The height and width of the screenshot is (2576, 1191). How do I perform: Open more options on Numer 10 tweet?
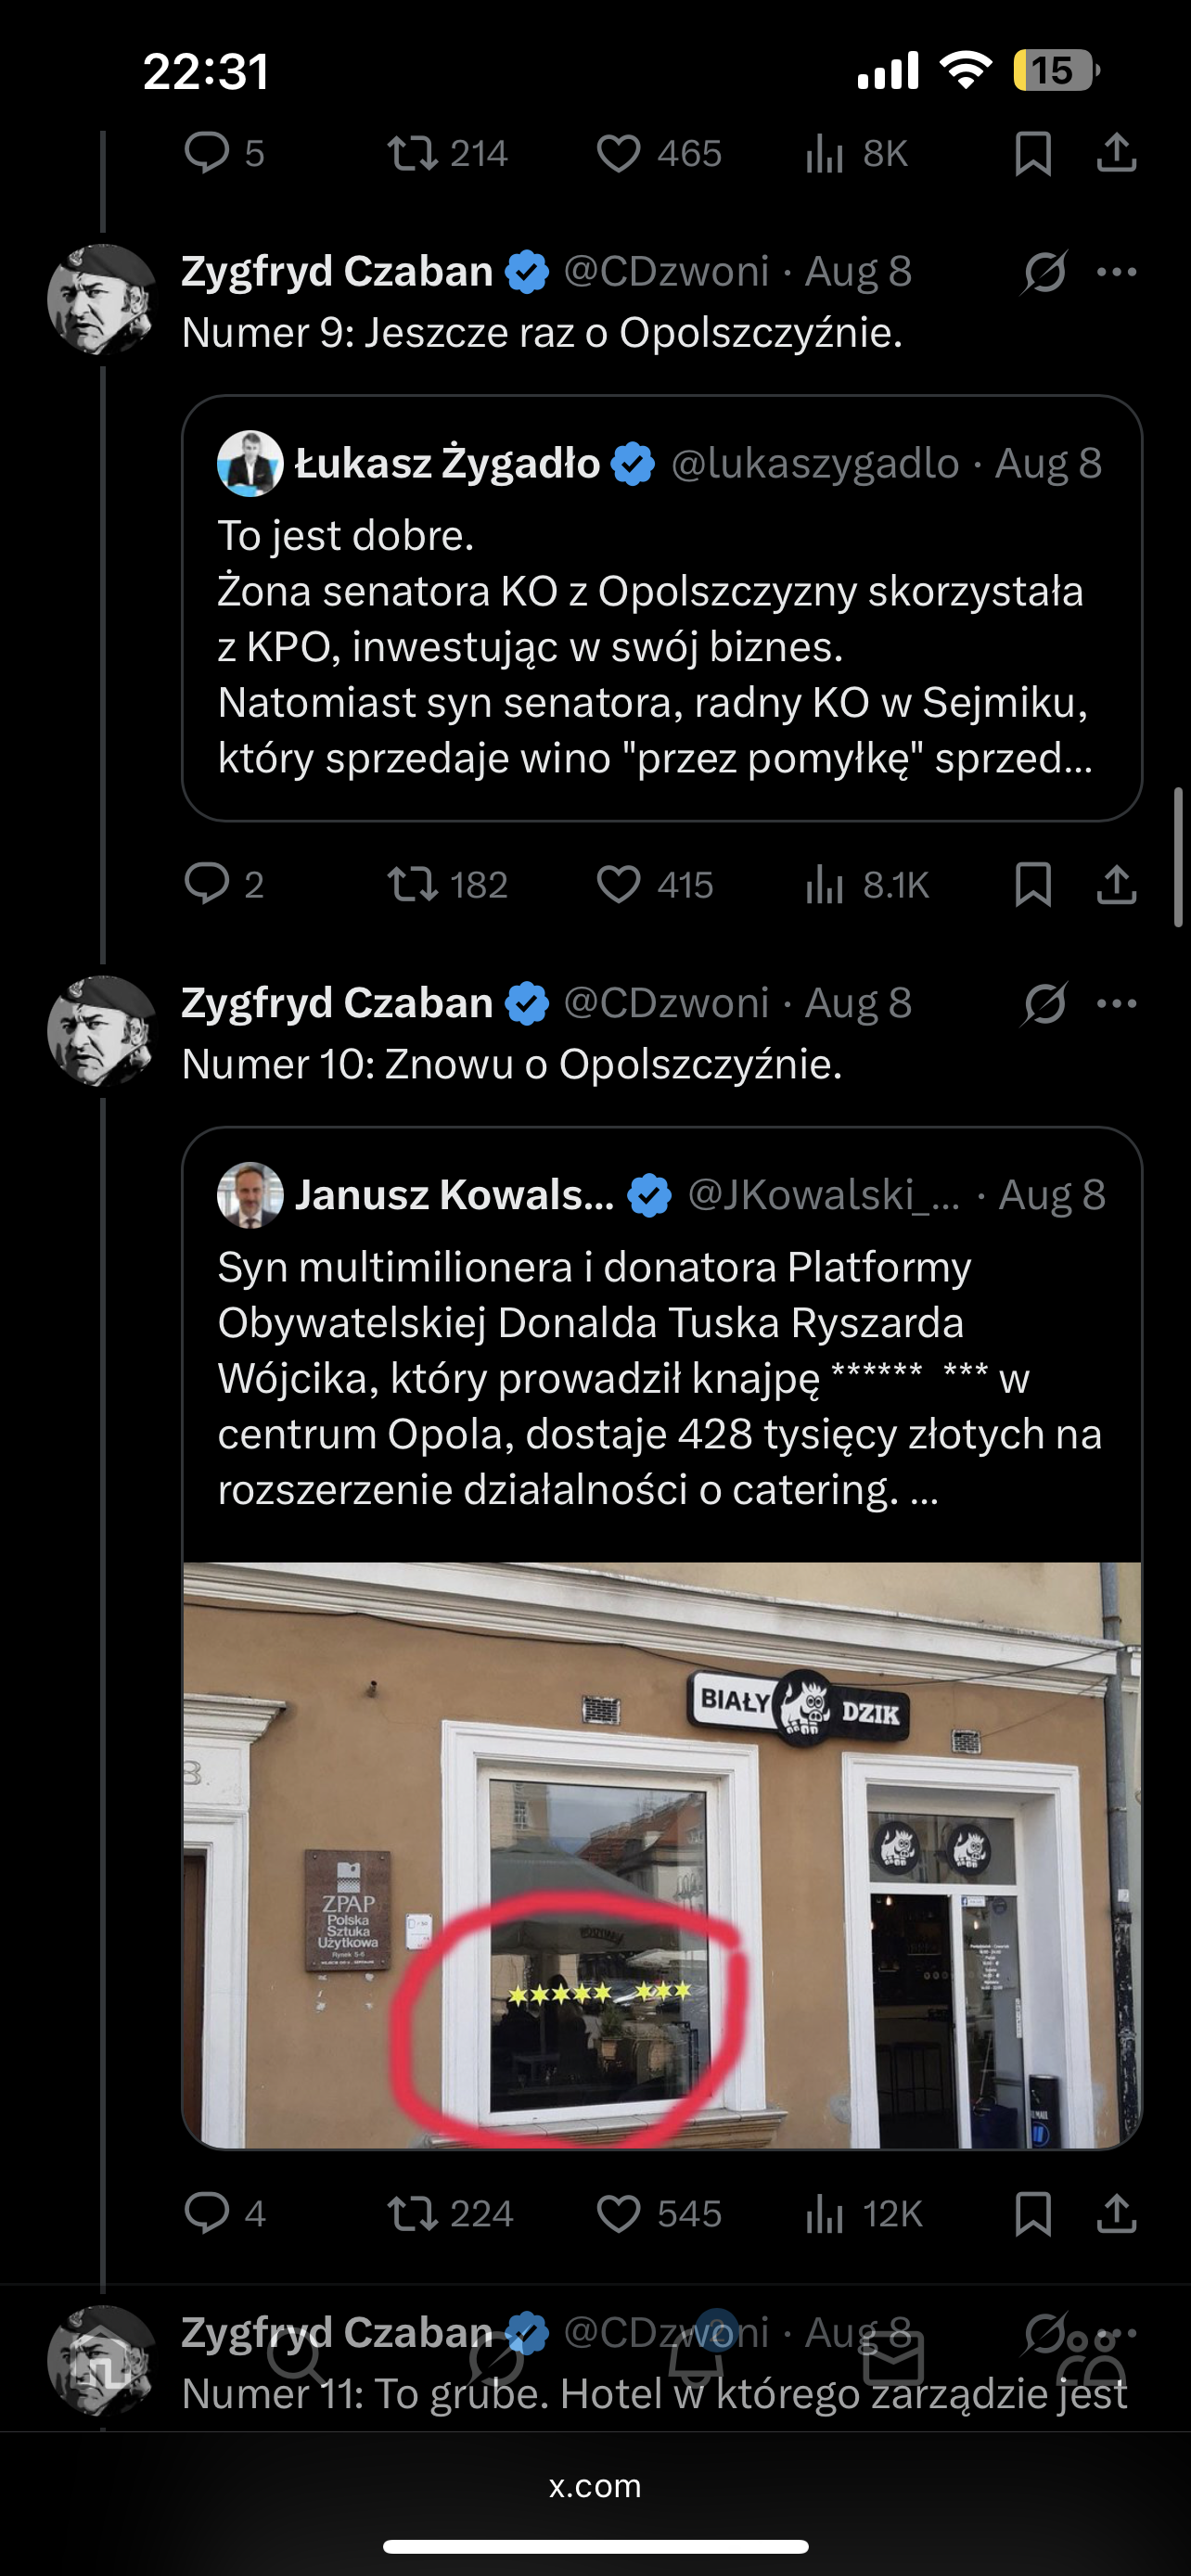tap(1116, 1003)
